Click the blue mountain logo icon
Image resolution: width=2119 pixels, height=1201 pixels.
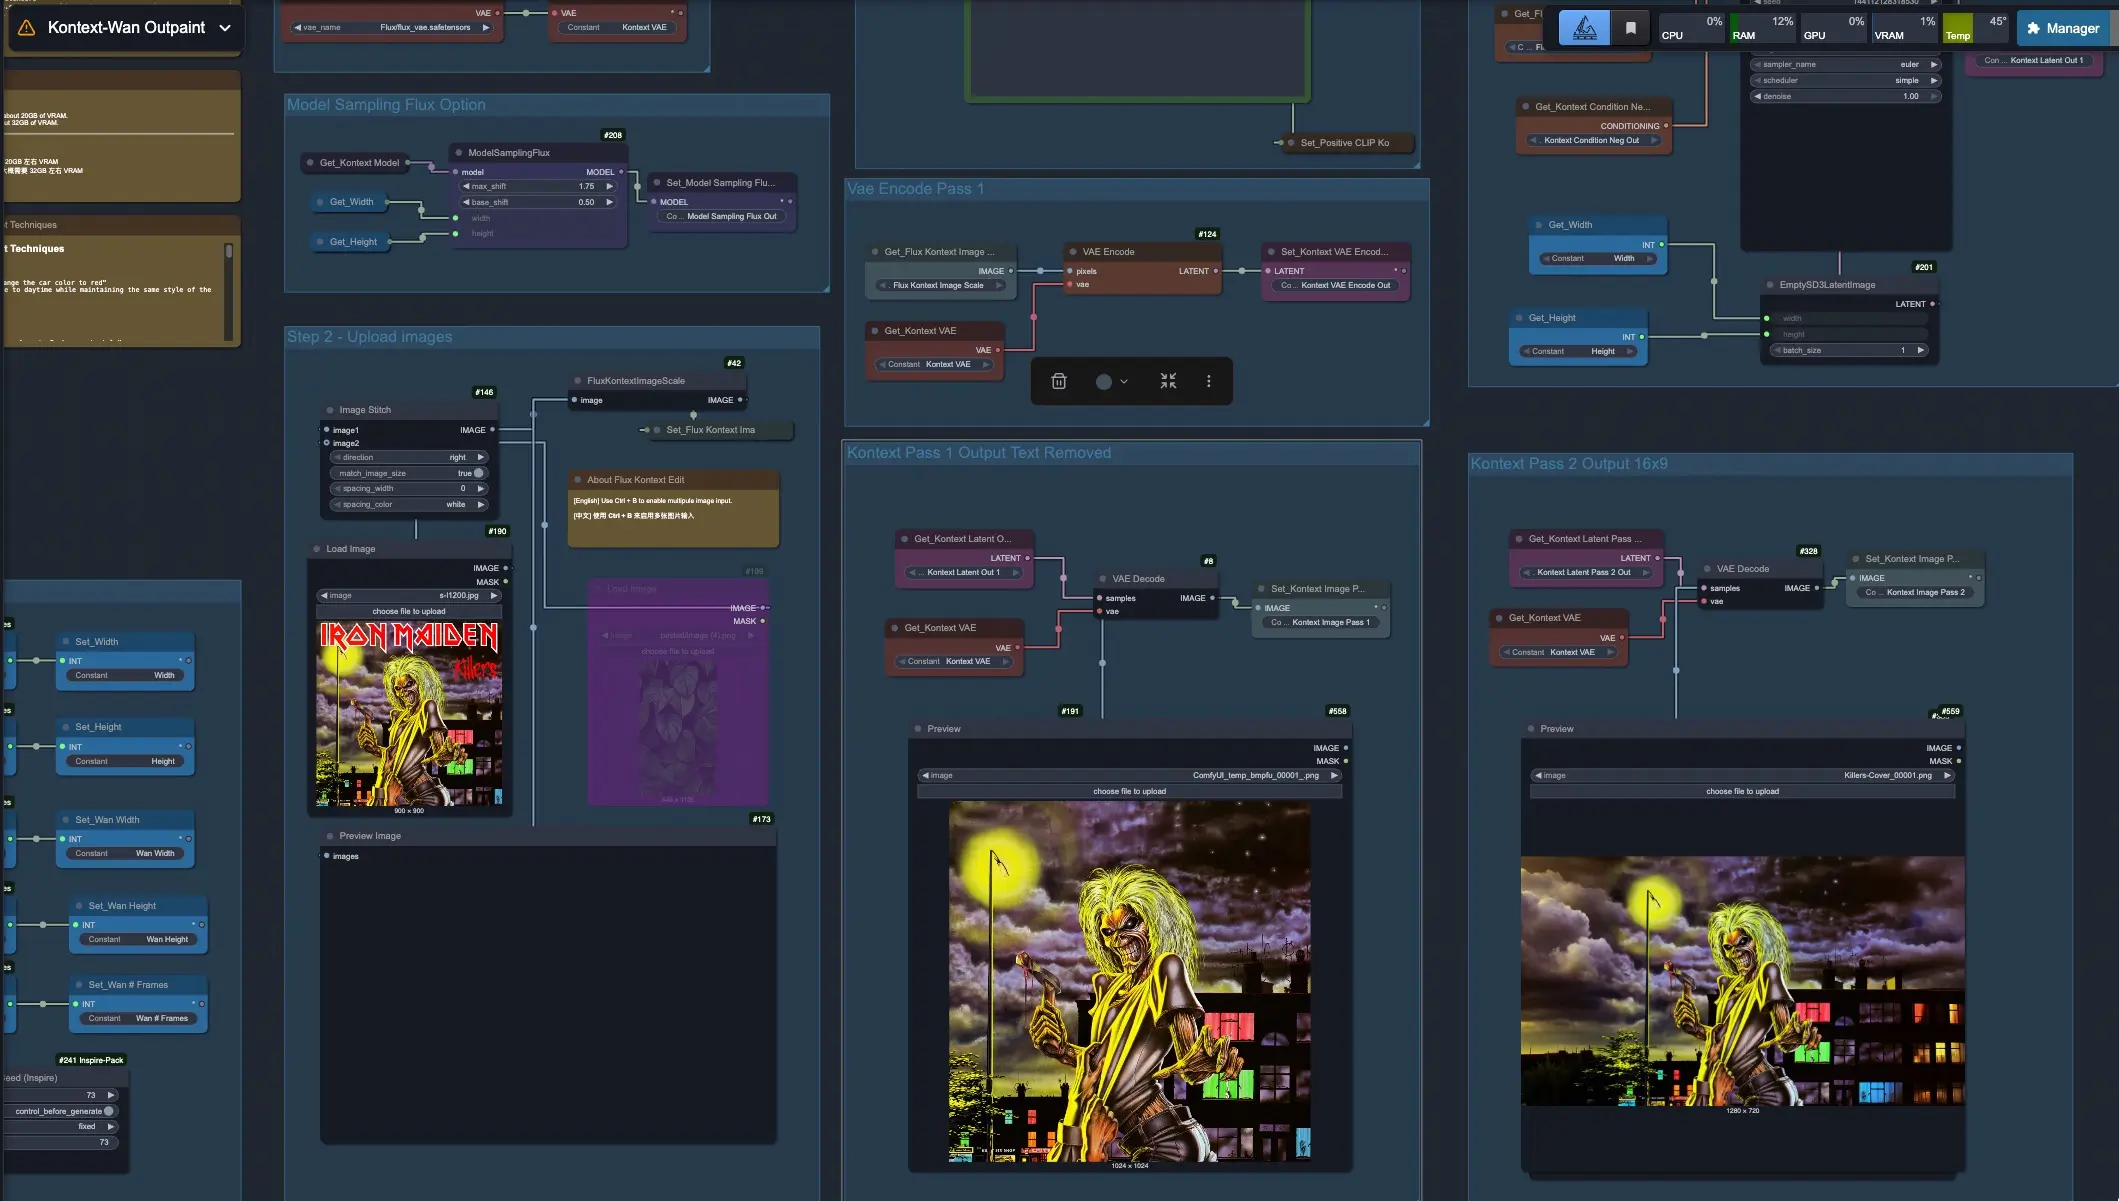pyautogui.click(x=1585, y=28)
